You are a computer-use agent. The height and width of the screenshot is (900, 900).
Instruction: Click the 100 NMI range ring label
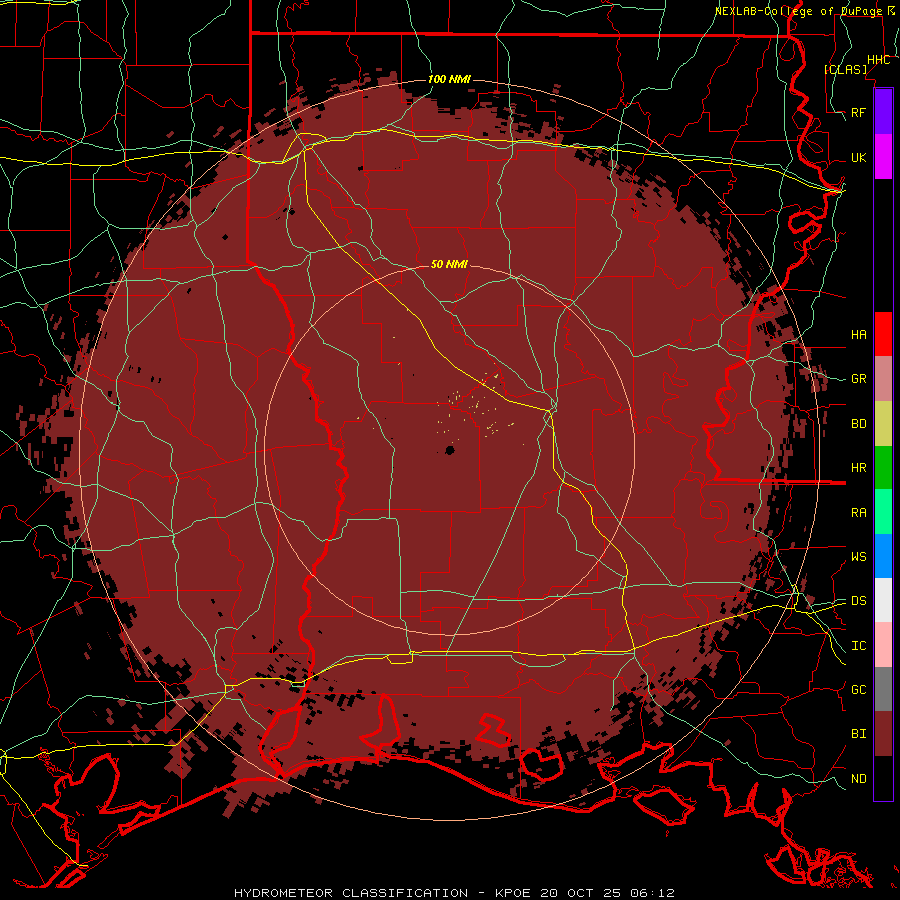(449, 79)
